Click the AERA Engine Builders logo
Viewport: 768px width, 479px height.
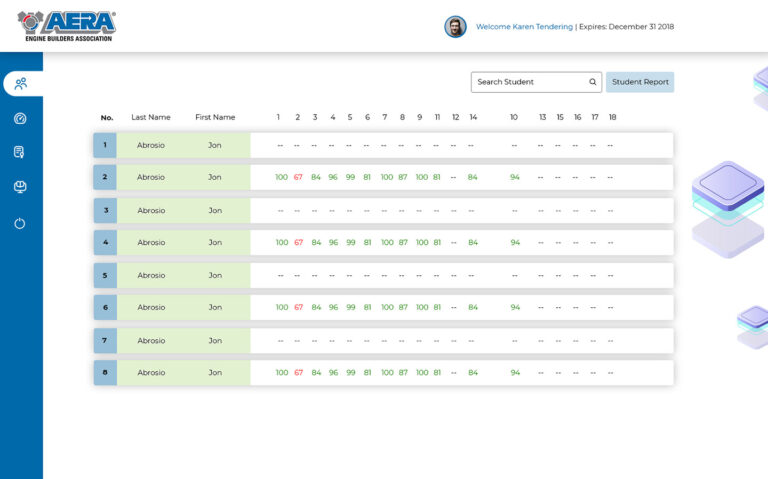tap(66, 26)
